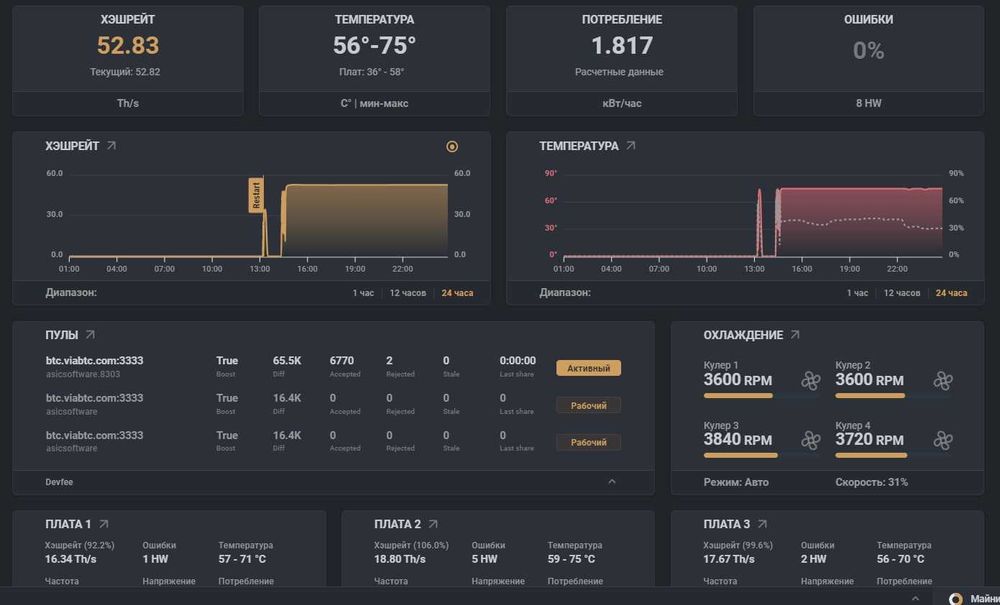Open the Температура chart arrow link

[x=631, y=146]
